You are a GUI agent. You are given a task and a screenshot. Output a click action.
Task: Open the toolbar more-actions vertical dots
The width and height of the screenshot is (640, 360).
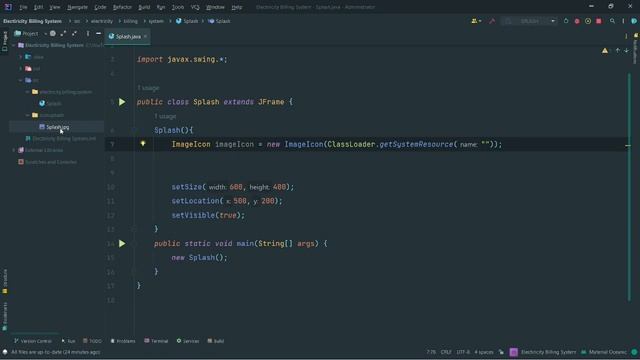(x=623, y=21)
